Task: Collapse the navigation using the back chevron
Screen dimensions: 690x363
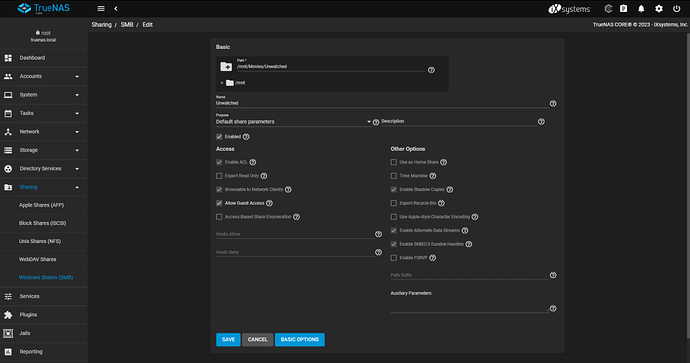Action: (116, 8)
